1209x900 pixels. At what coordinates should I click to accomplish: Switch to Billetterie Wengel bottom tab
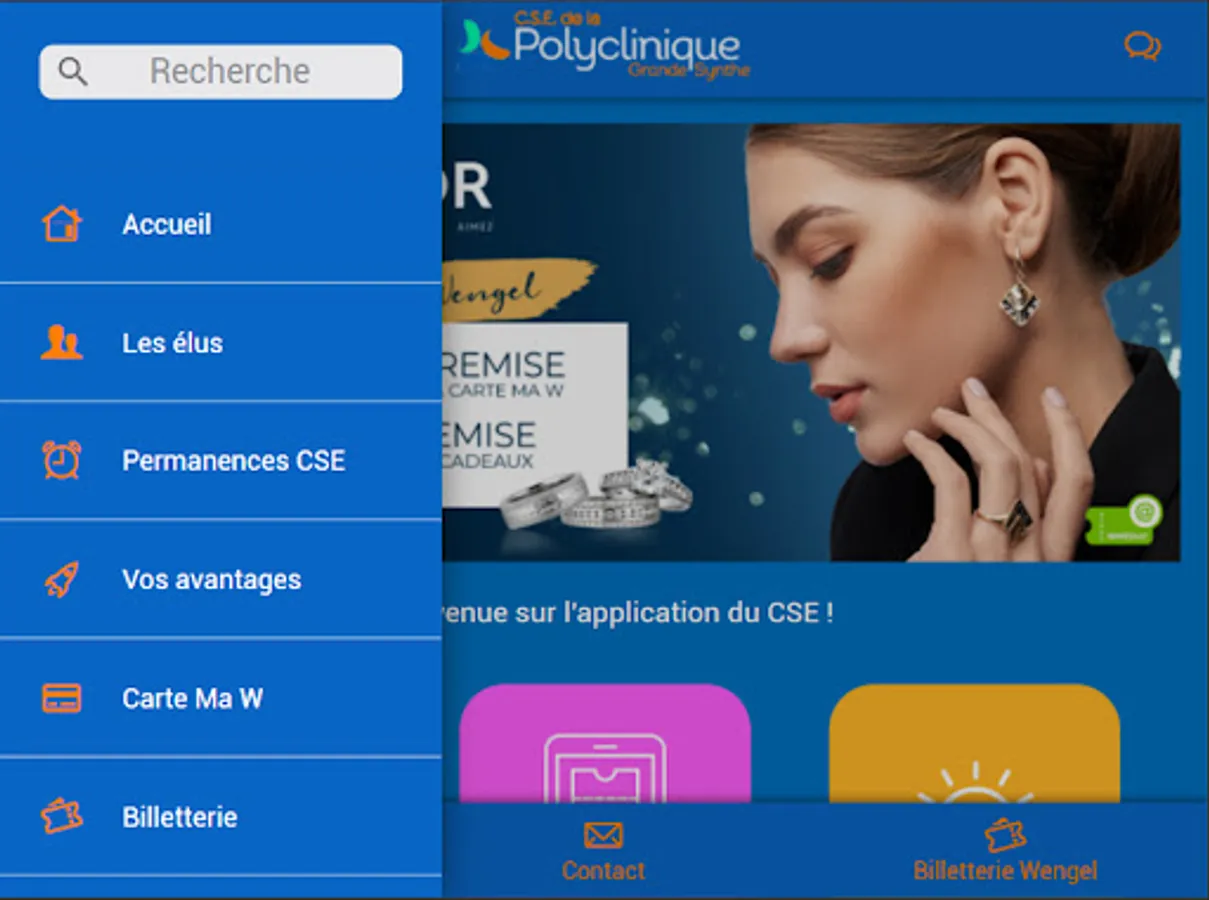coord(1005,851)
